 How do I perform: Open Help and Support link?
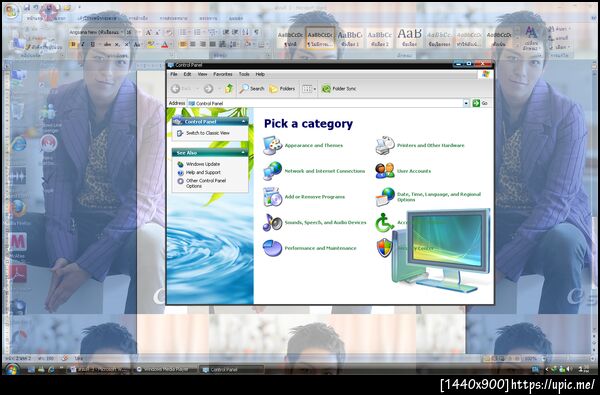tap(203, 173)
